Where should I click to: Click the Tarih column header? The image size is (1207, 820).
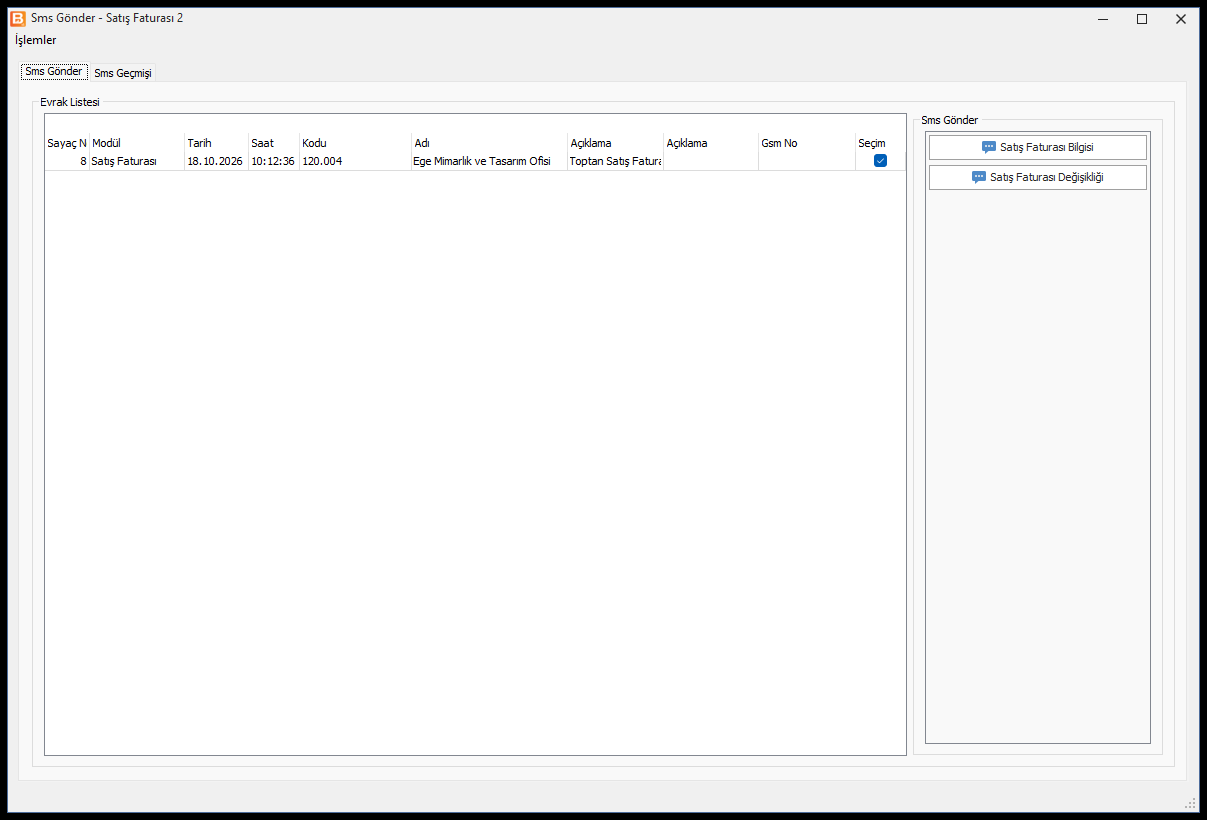[x=216, y=143]
